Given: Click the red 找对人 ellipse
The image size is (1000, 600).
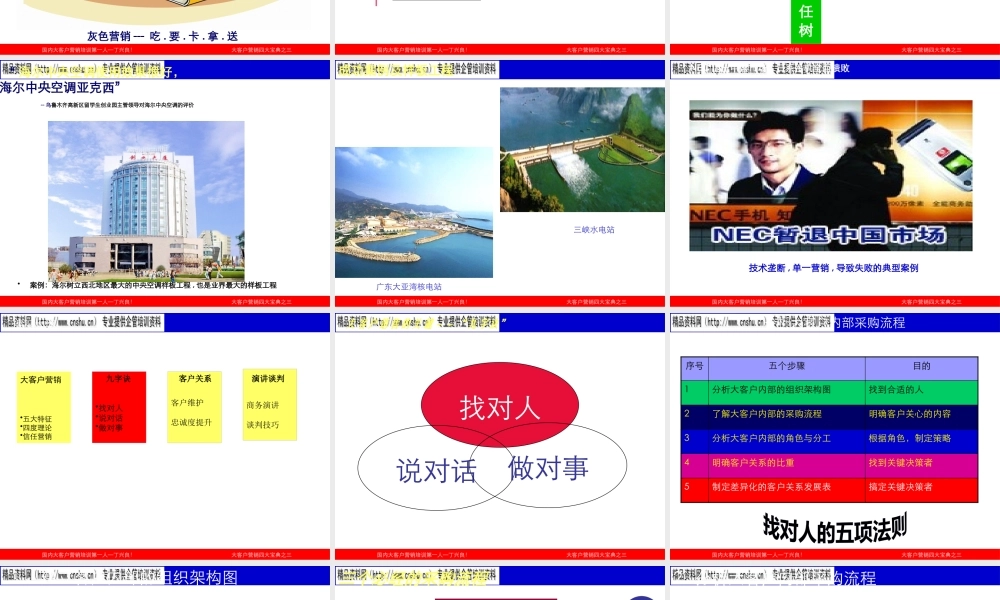Looking at the screenshot, I should coord(500,406).
